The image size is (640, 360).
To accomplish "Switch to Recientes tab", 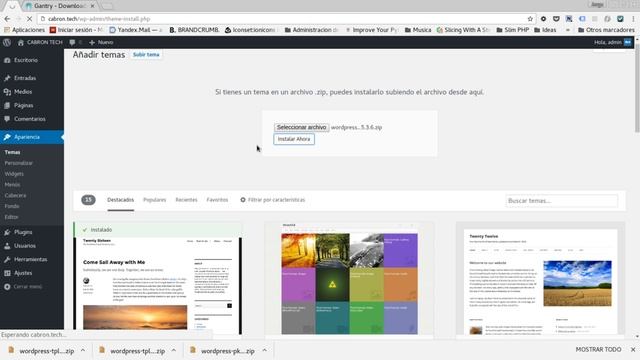I will coord(186,200).
